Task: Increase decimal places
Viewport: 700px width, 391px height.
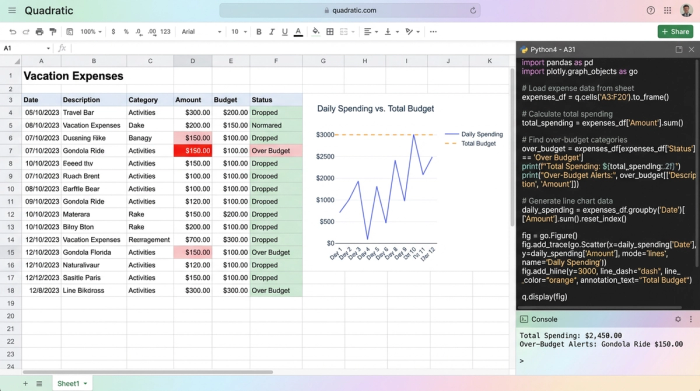Action: coord(152,32)
